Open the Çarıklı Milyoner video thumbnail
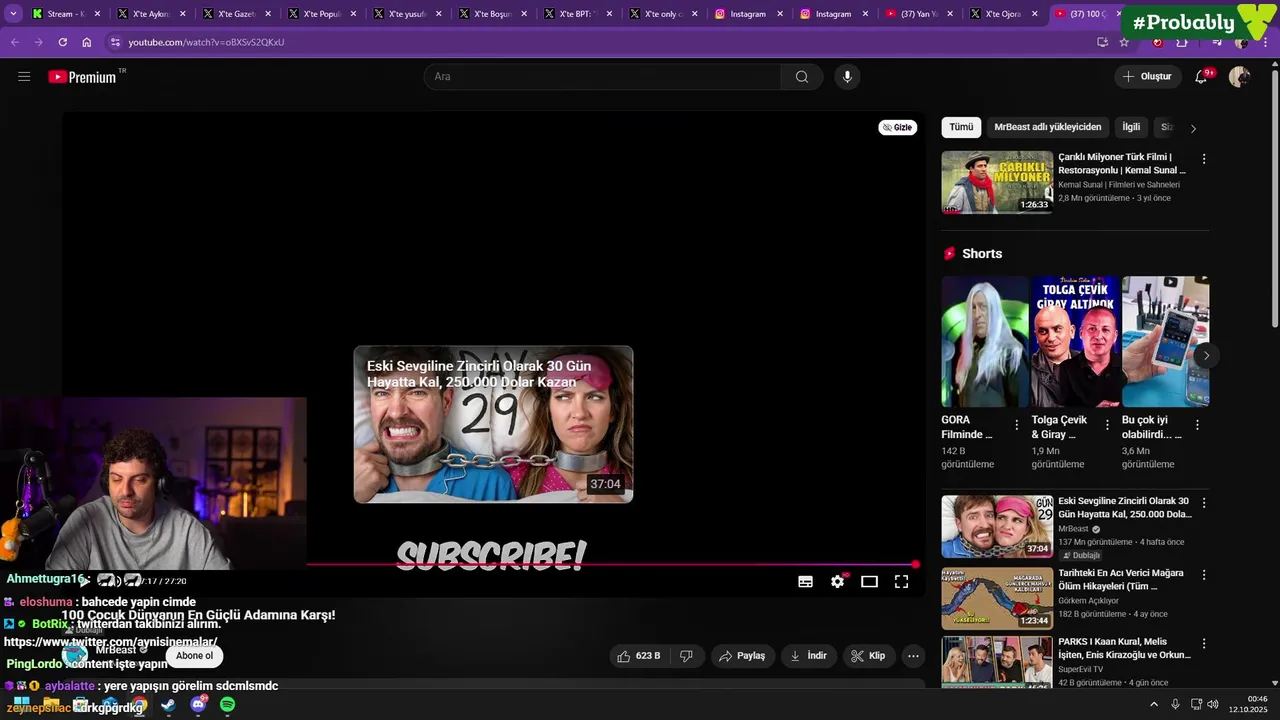Image resolution: width=1280 pixels, height=720 pixels. [997, 182]
